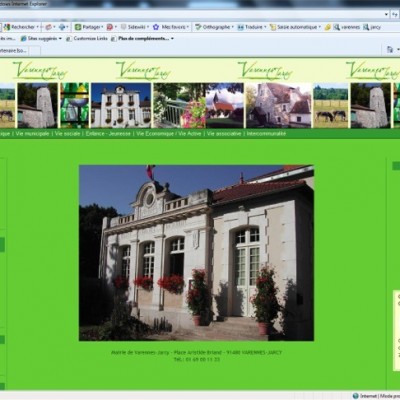Viewport: 400px width, 400px height.
Task: Click the old stone house banner thumbnail
Action: tap(279, 105)
